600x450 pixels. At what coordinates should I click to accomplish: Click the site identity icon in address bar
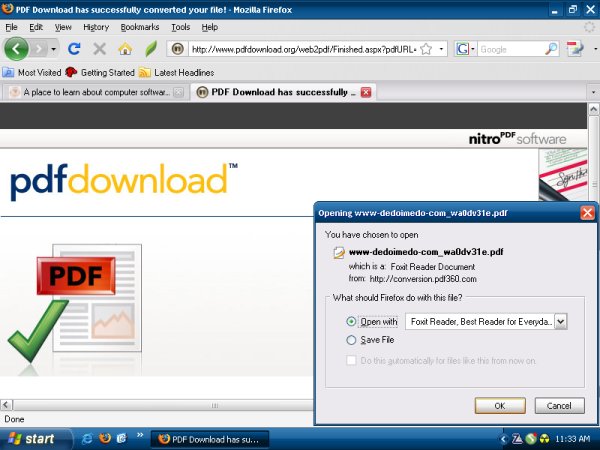click(x=178, y=49)
